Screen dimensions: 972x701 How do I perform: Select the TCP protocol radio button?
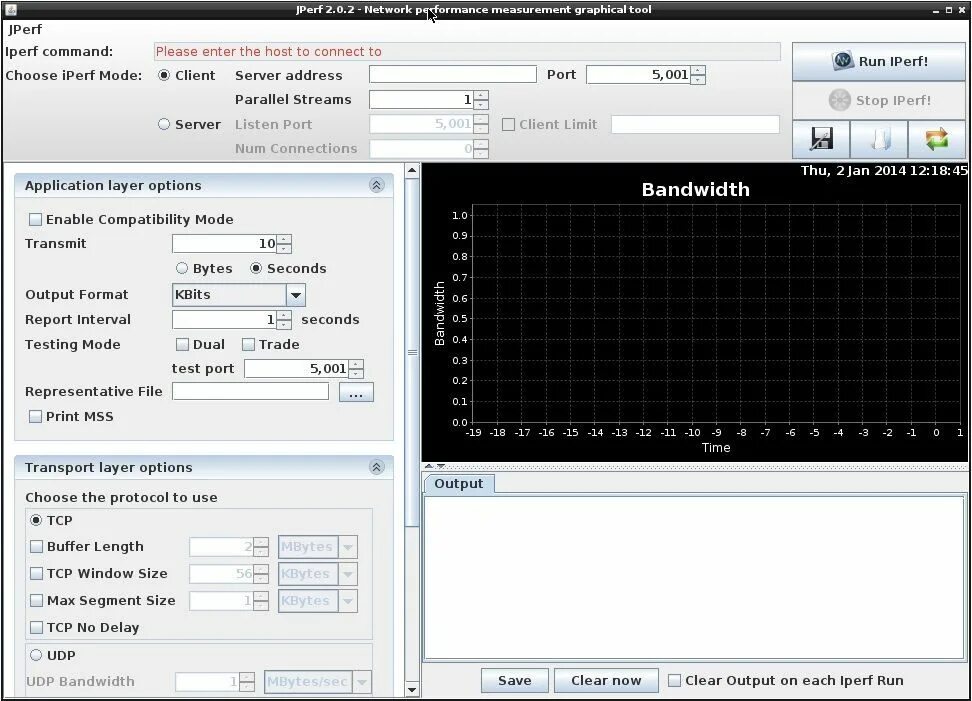tap(36, 520)
